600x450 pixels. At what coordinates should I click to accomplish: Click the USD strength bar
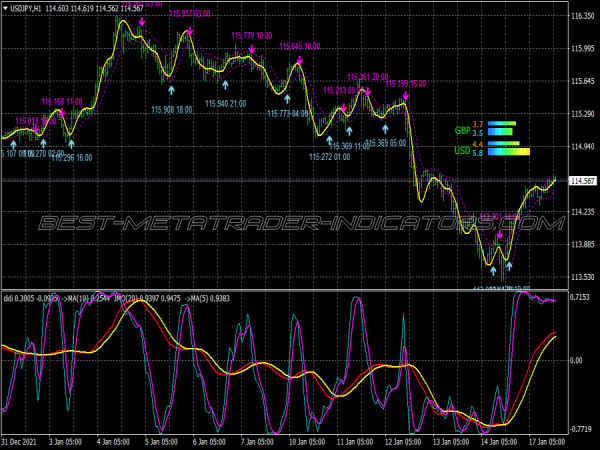[508, 149]
